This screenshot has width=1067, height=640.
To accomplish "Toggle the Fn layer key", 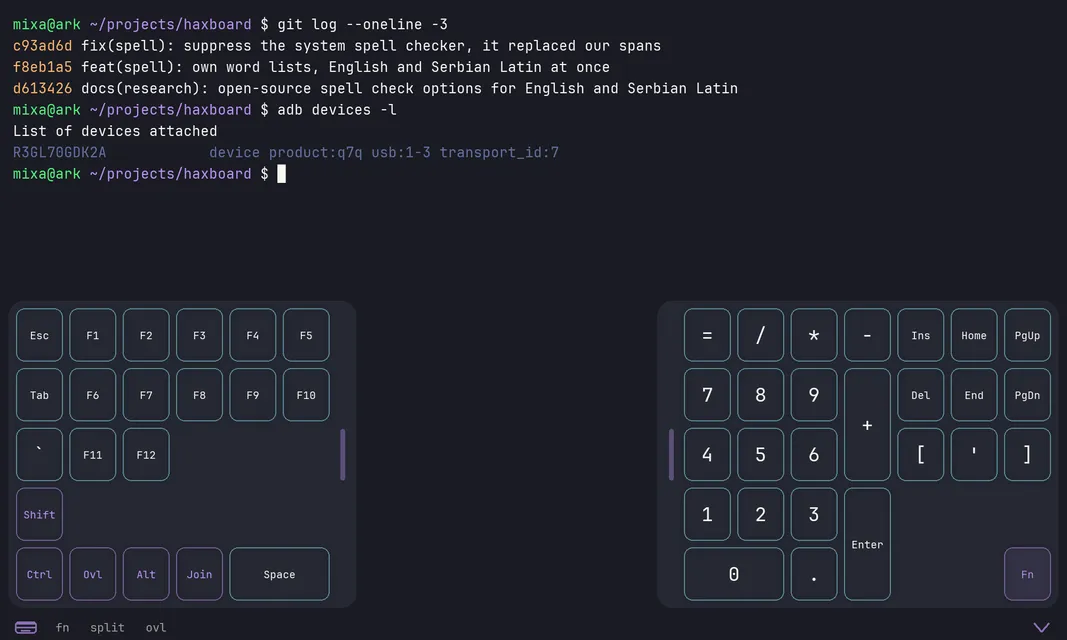I will pos(1028,574).
